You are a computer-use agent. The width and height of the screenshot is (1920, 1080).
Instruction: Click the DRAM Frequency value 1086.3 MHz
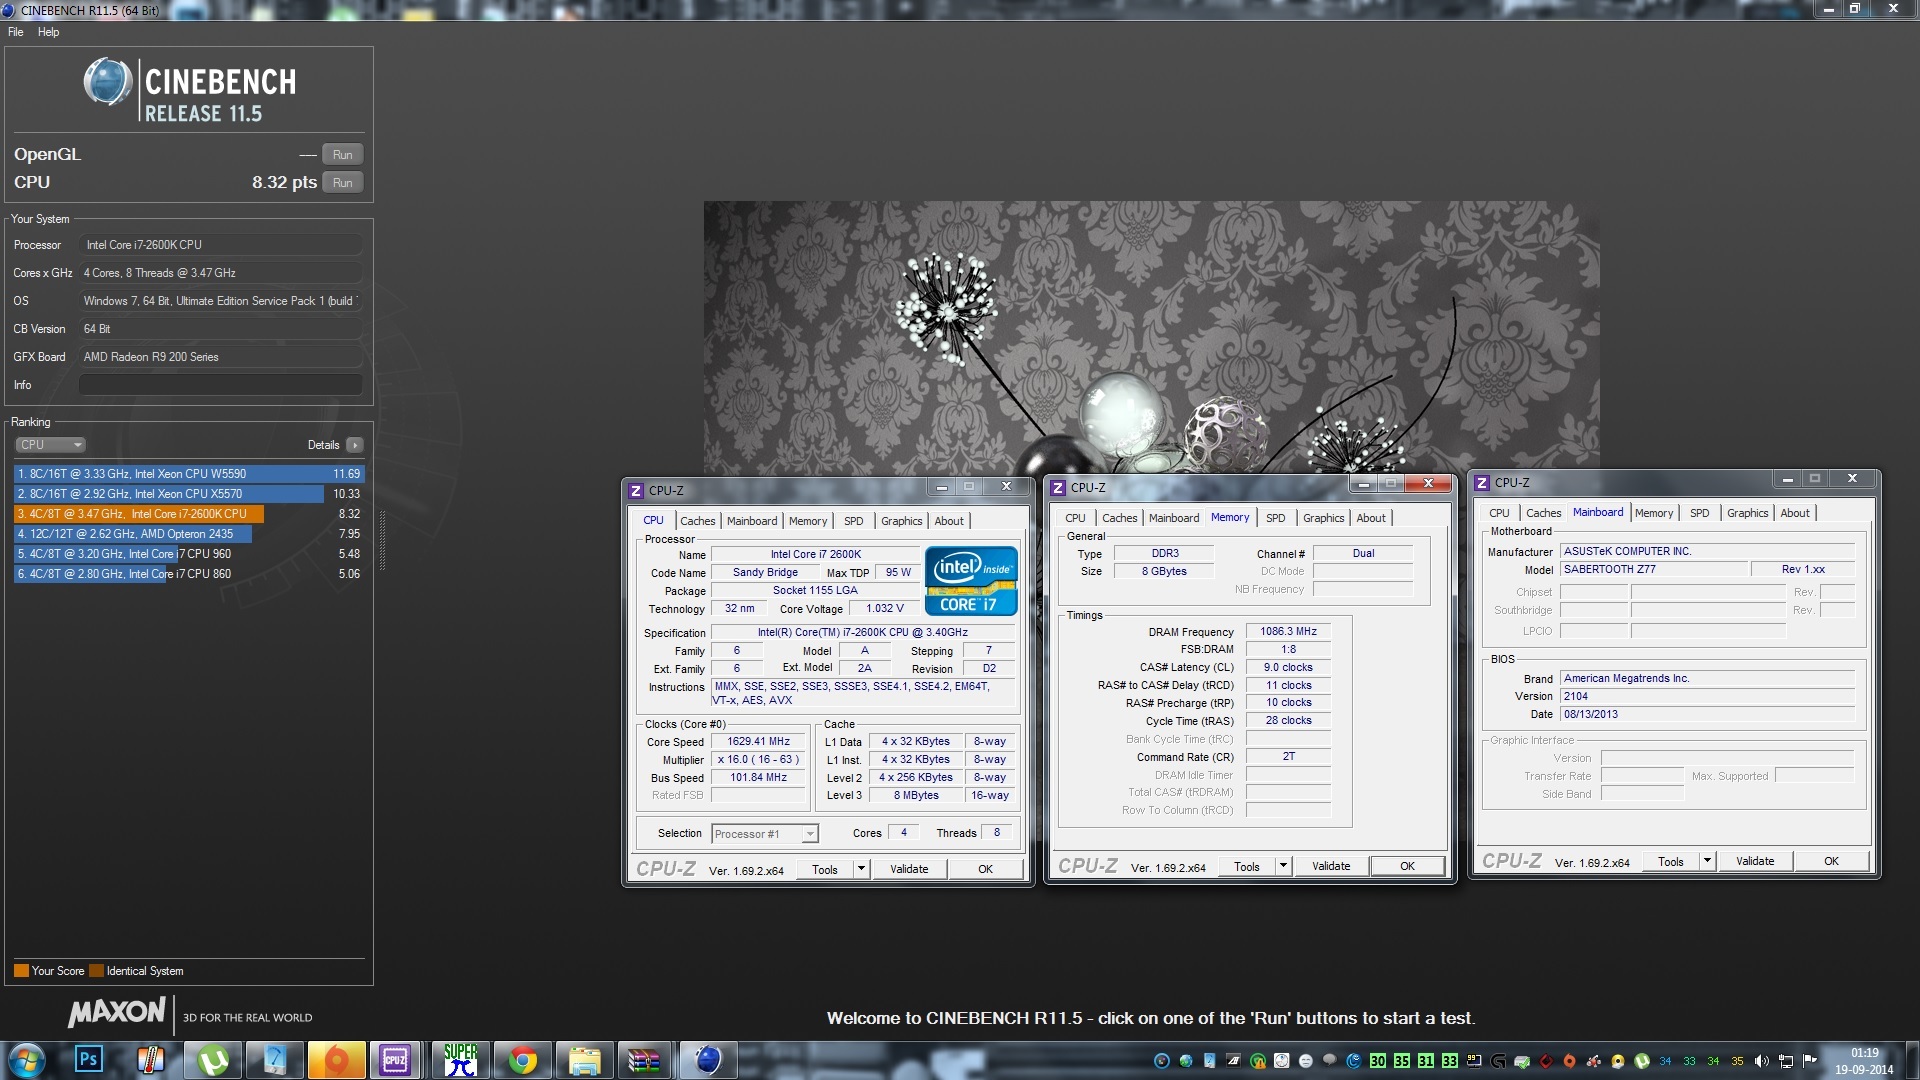coord(1288,631)
